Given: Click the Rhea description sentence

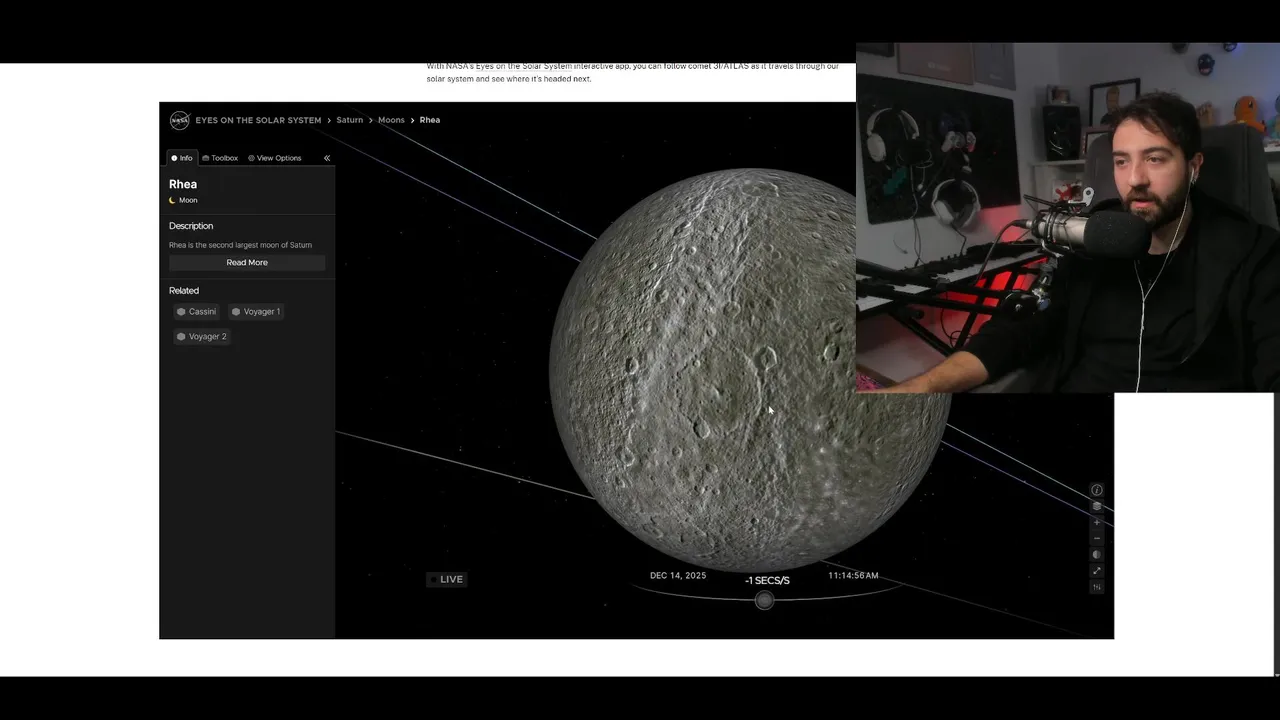Looking at the screenshot, I should [x=240, y=245].
